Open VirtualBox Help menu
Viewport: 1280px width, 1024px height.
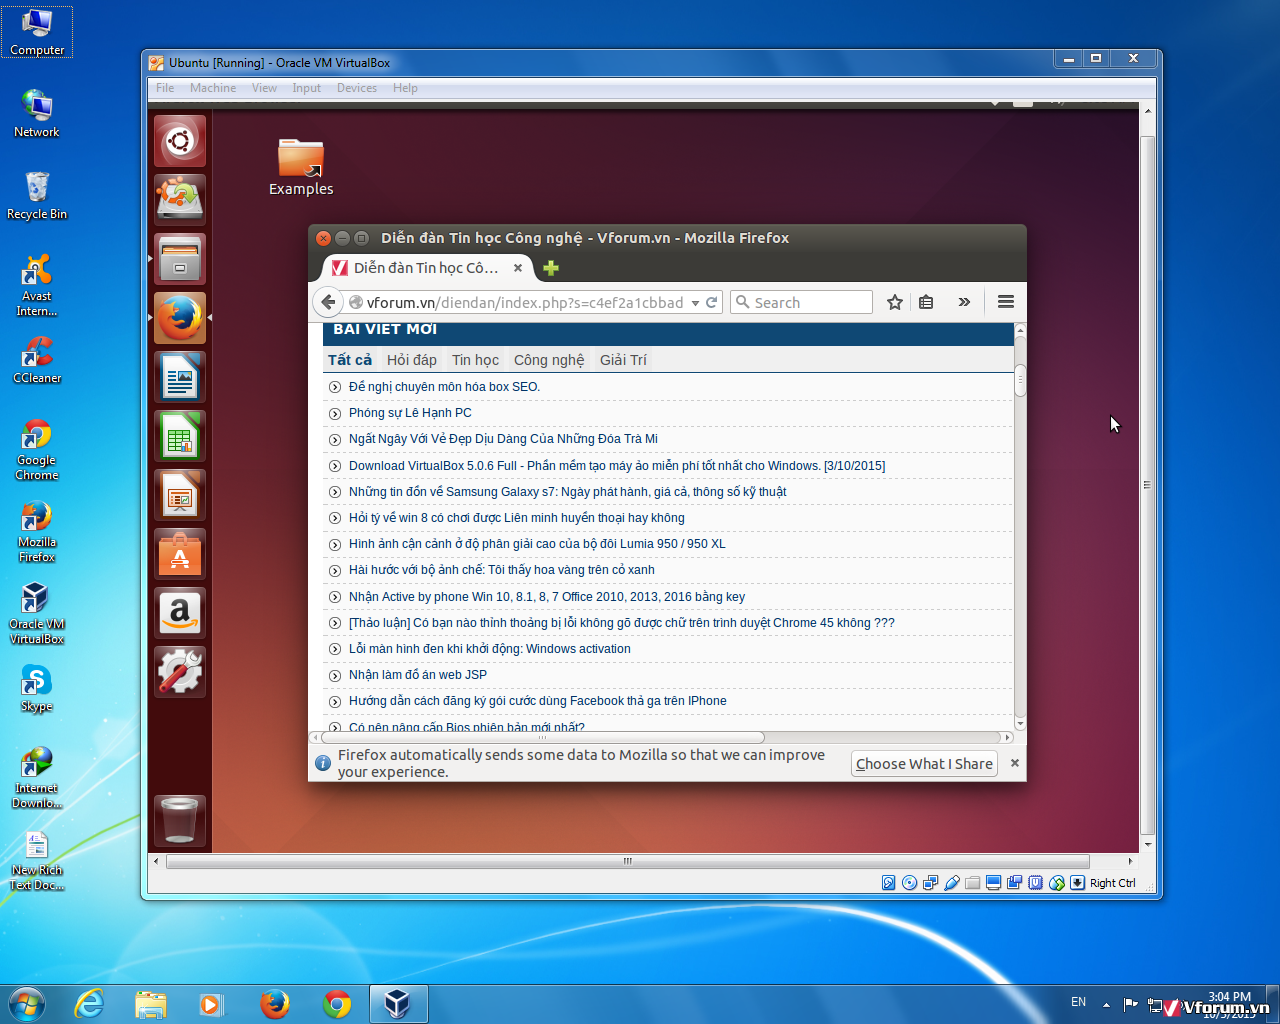[405, 88]
